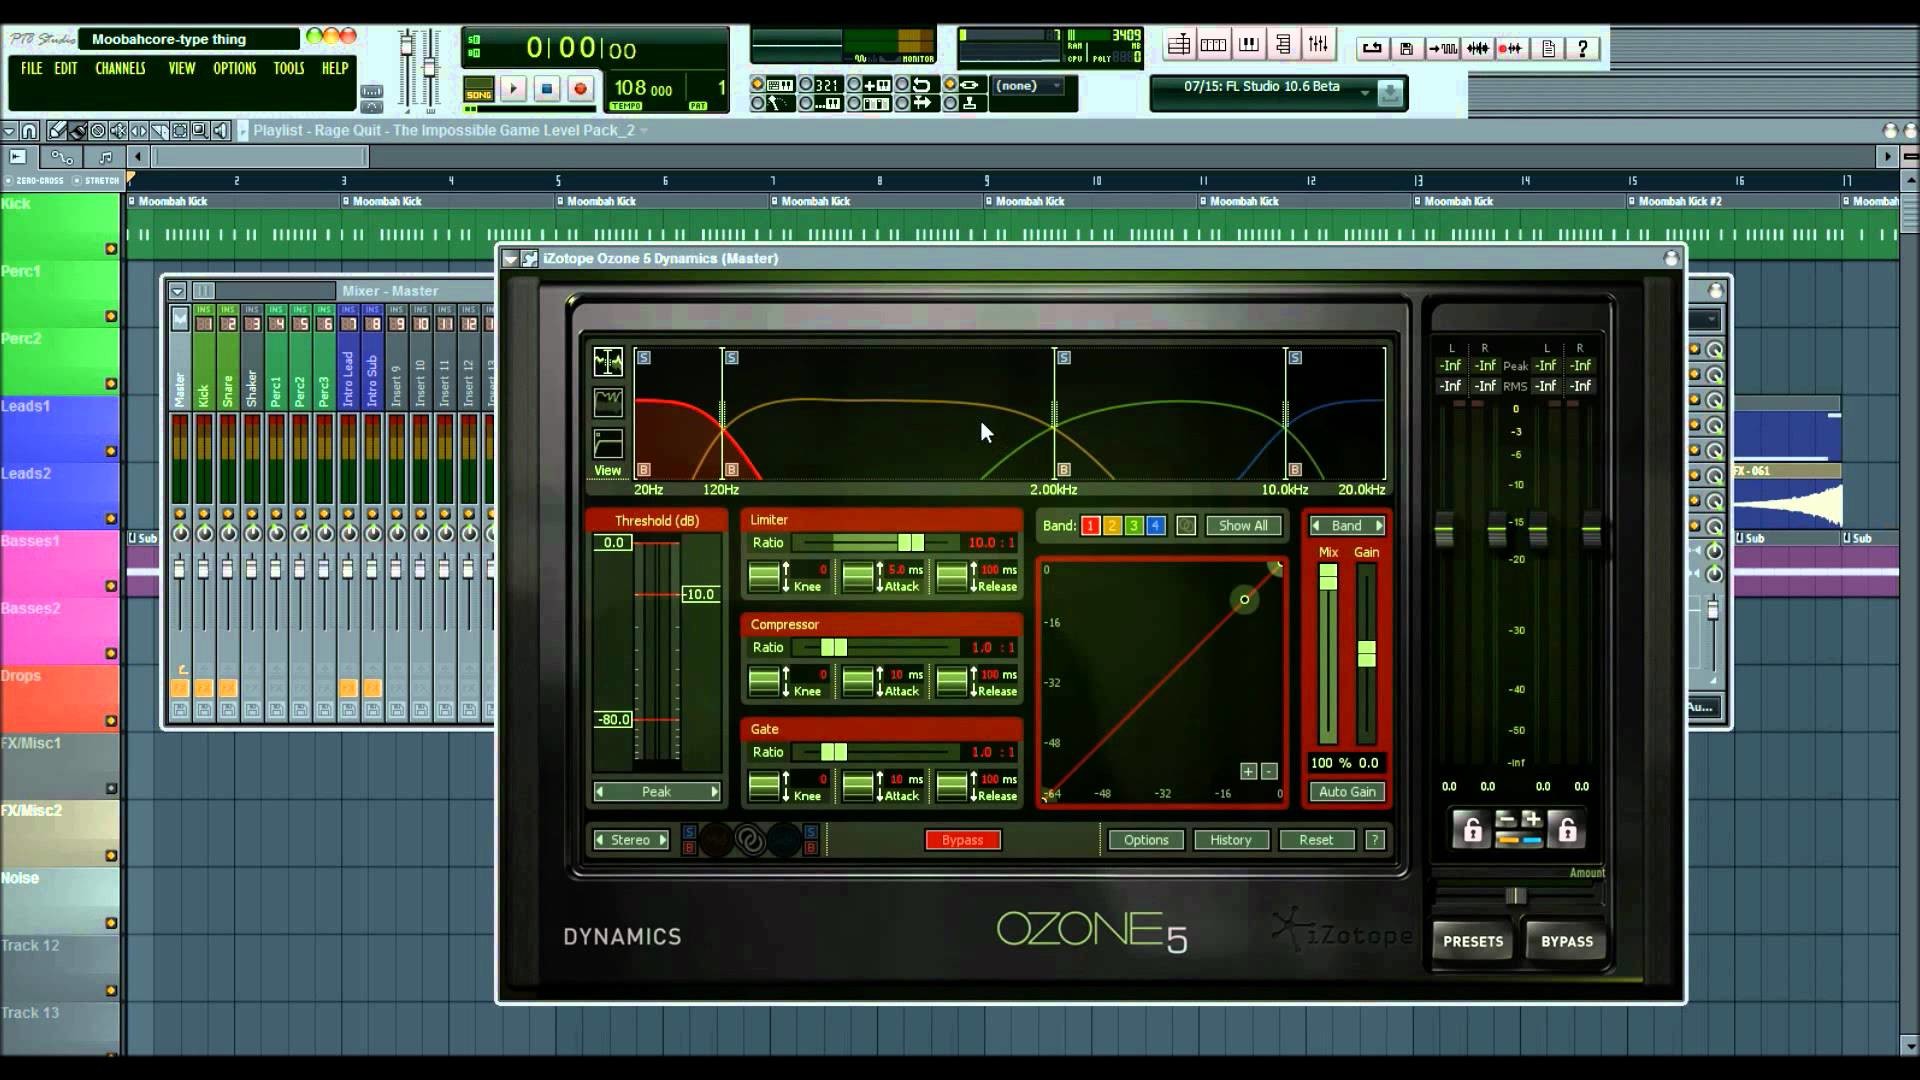Image resolution: width=1920 pixels, height=1080 pixels.
Task: Click the next arrow on Stereo mode selector
Action: (662, 840)
